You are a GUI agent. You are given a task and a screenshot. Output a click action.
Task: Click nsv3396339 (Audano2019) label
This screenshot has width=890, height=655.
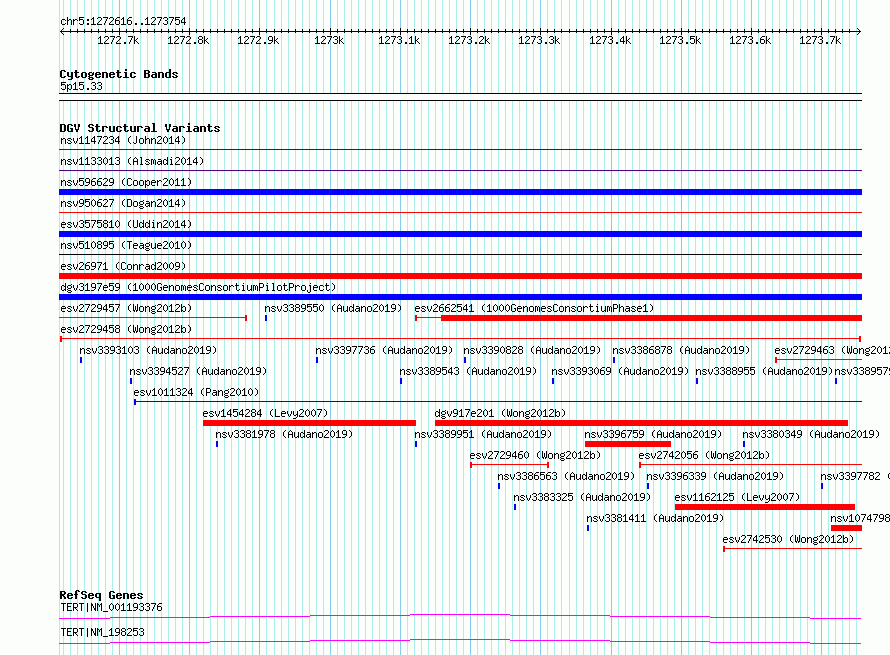click(x=715, y=476)
